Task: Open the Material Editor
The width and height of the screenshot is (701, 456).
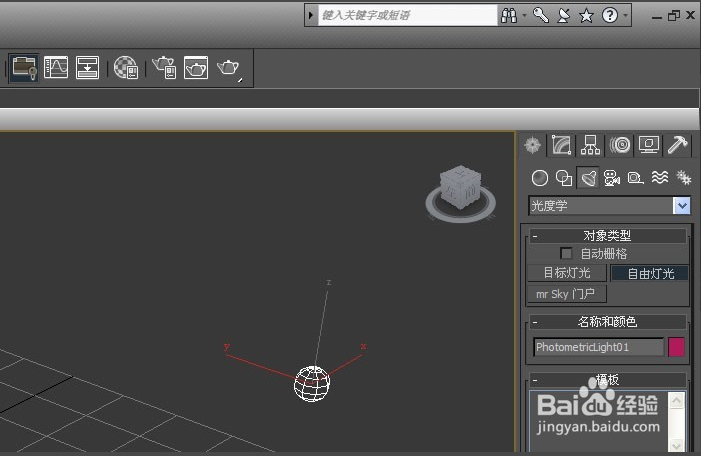Action: [x=126, y=68]
